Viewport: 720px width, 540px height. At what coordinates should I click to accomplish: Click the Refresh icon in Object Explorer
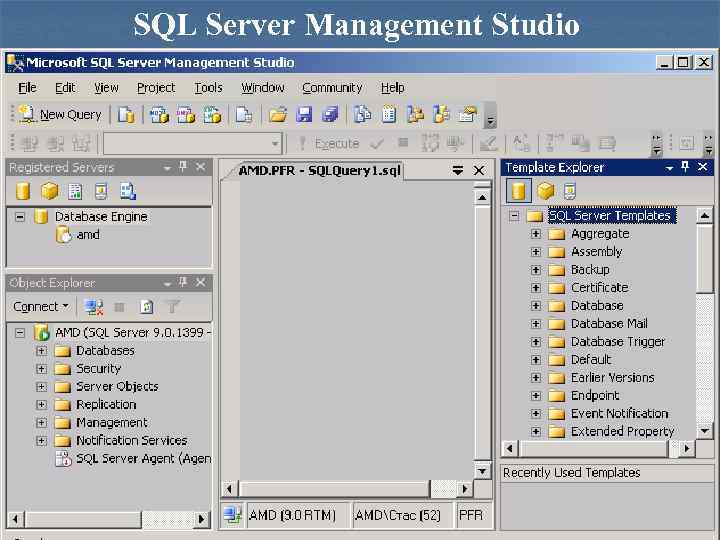(x=146, y=307)
